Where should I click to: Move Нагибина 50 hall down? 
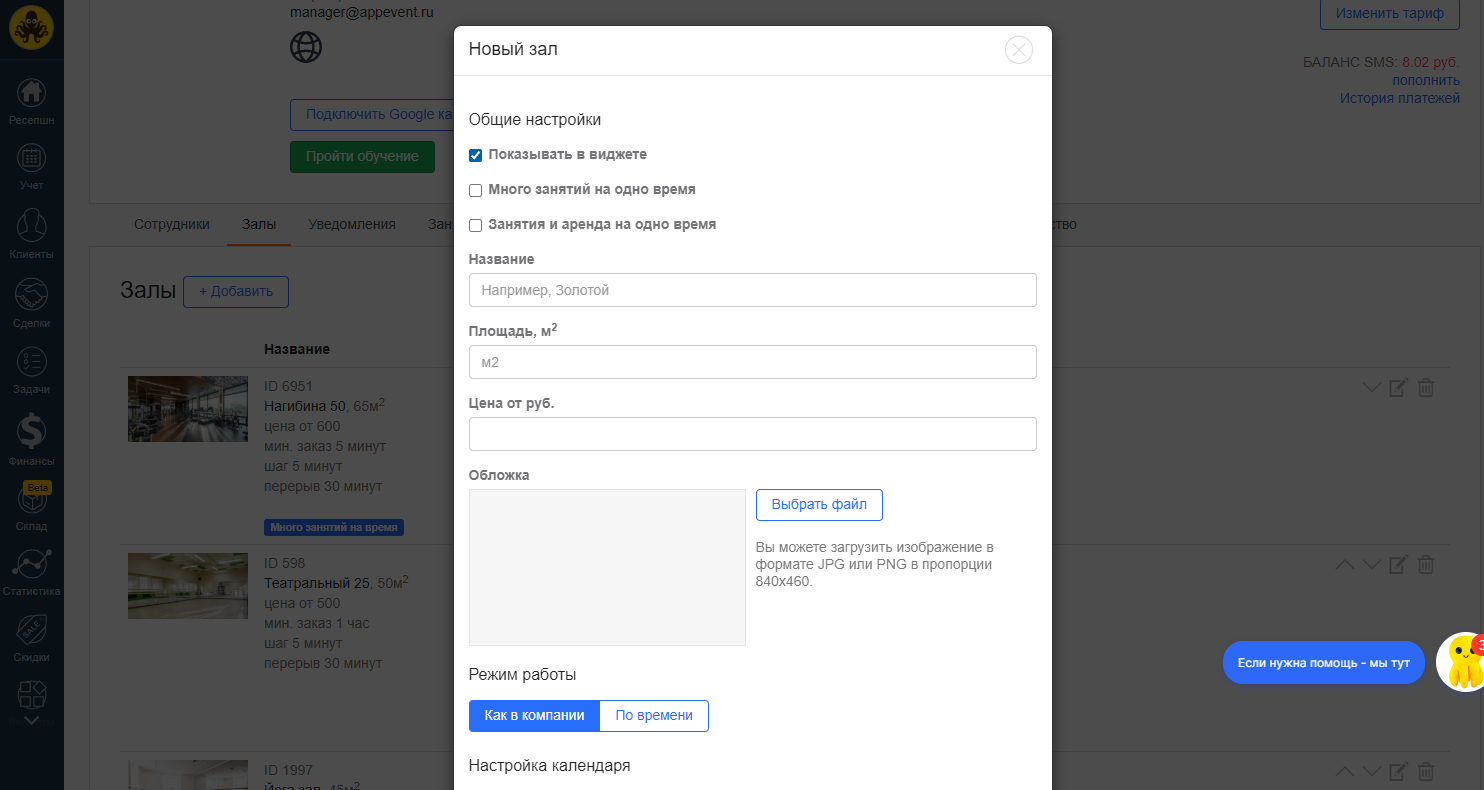tap(1371, 388)
